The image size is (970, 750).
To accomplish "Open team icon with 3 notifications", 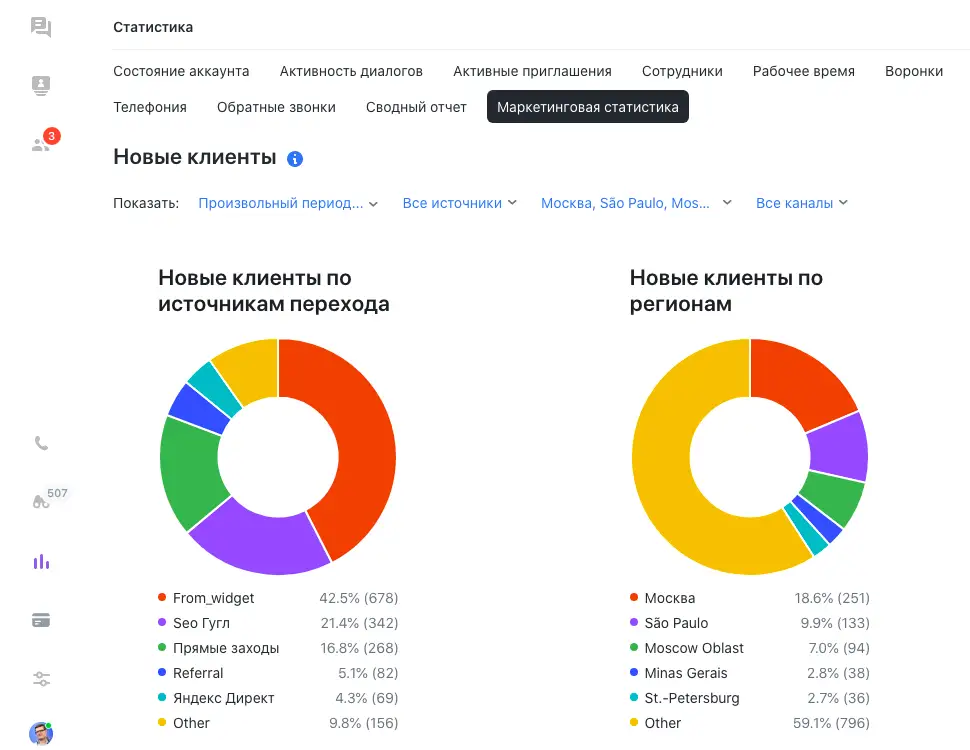I will [x=41, y=144].
